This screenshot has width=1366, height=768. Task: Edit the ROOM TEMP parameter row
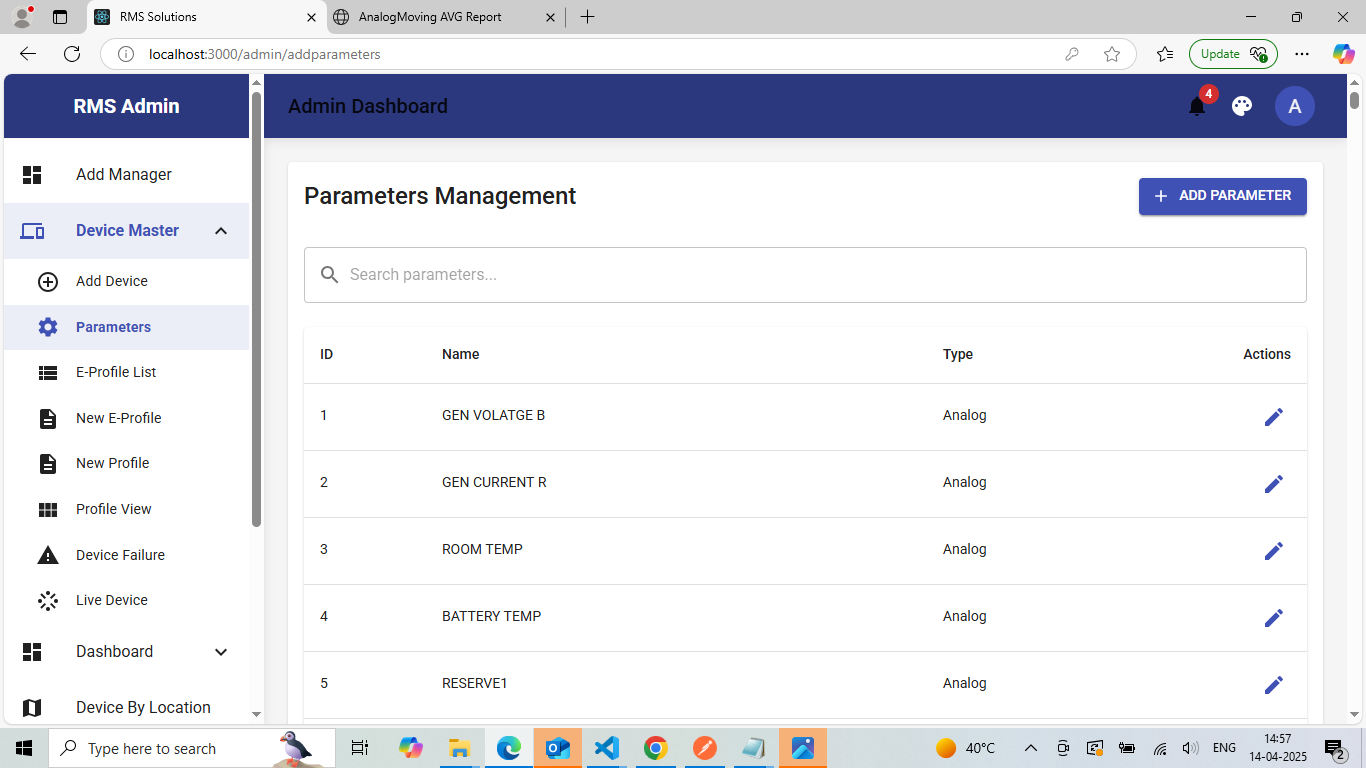(1273, 551)
